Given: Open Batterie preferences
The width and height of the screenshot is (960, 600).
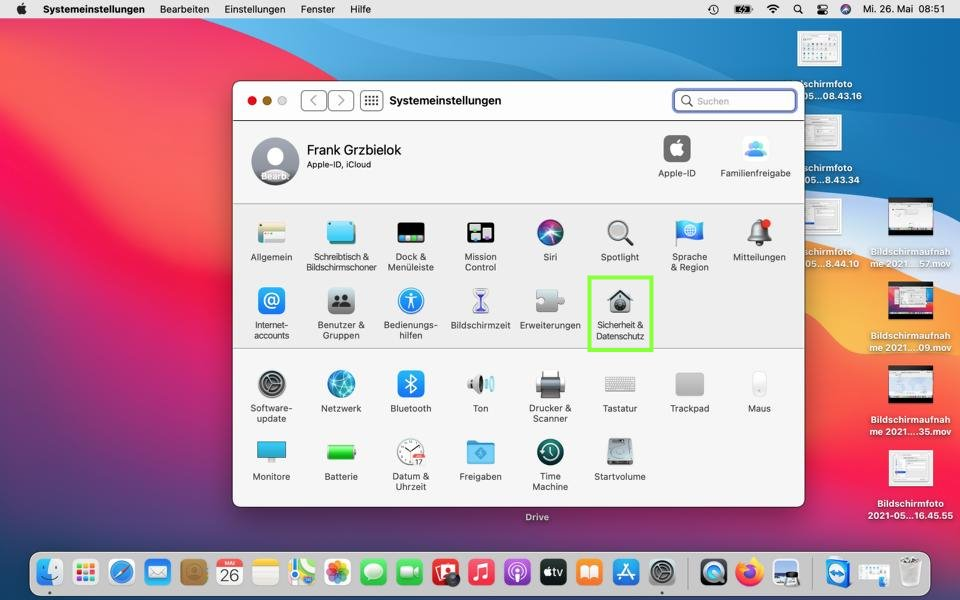Looking at the screenshot, I should pyautogui.click(x=341, y=460).
